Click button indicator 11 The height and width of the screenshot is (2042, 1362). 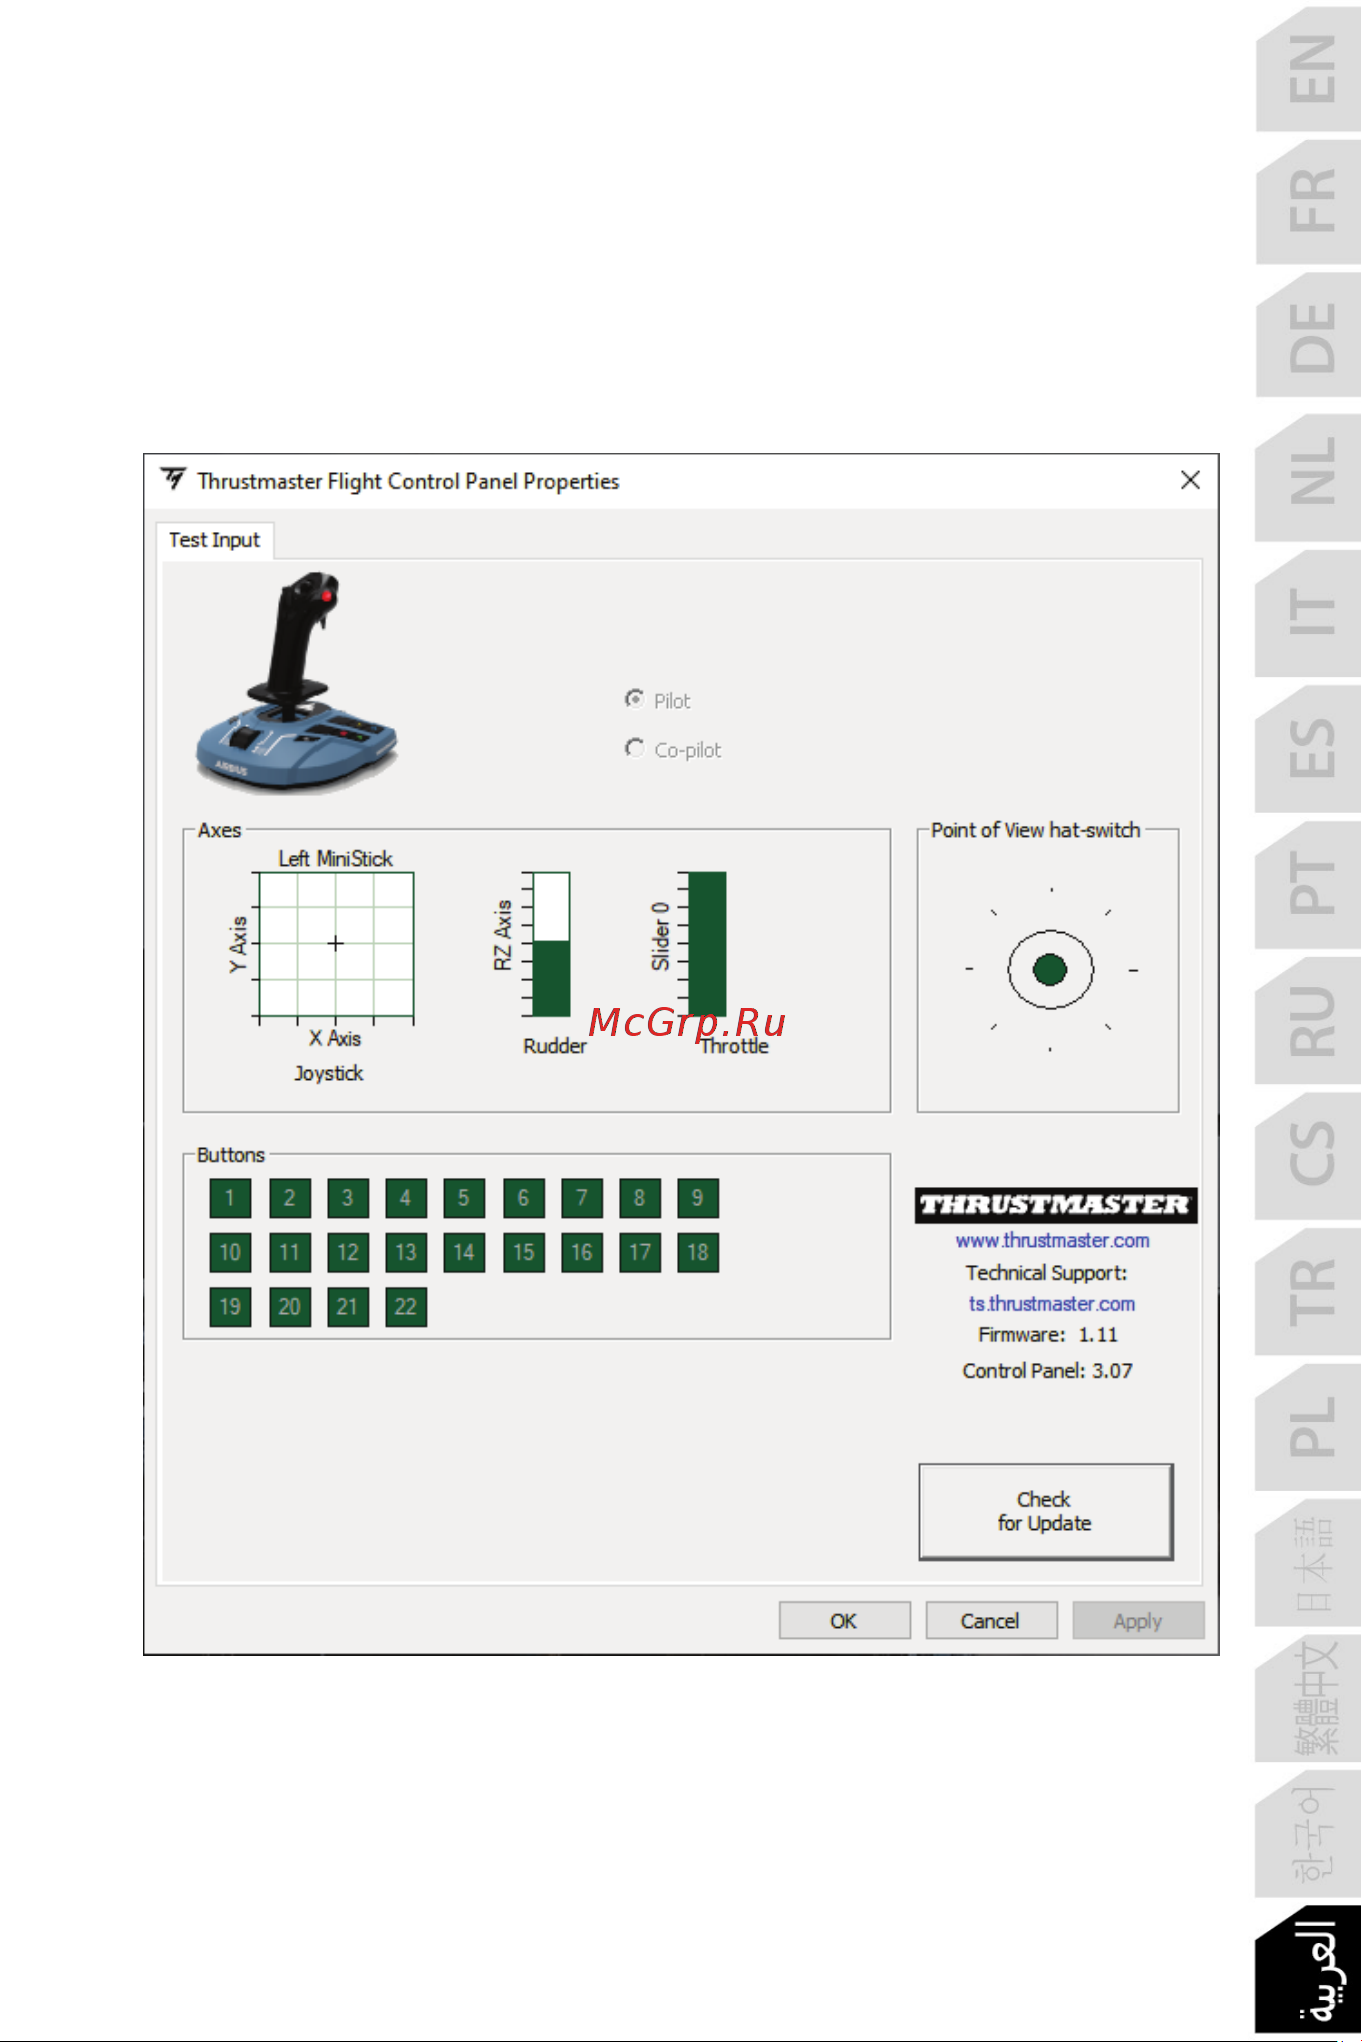click(289, 1252)
